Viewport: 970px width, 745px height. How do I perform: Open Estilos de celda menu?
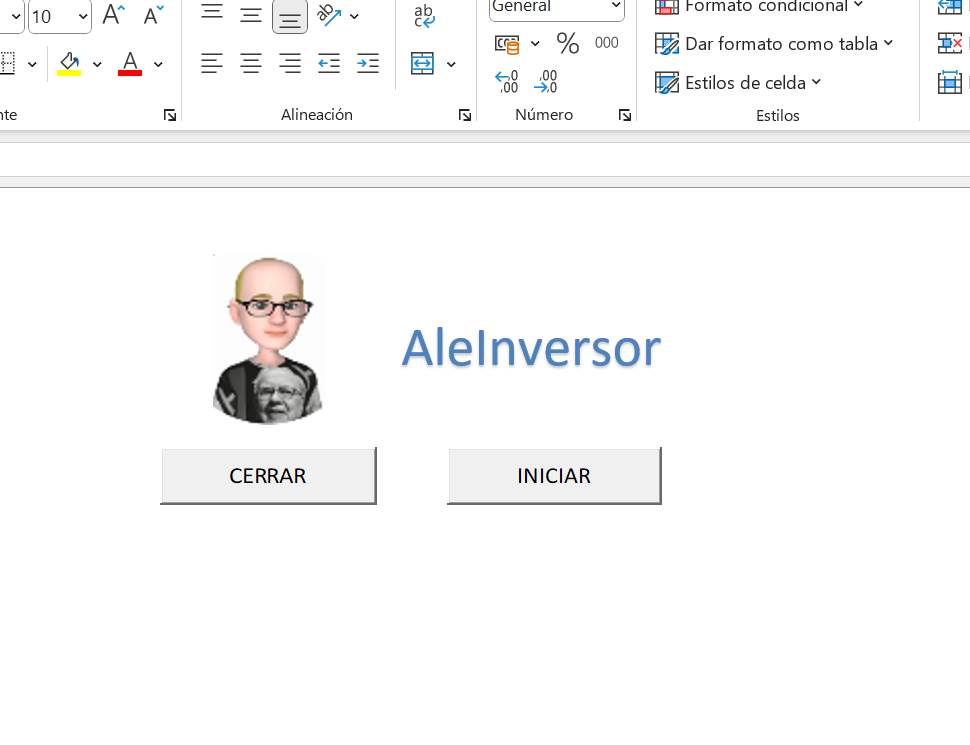click(738, 83)
